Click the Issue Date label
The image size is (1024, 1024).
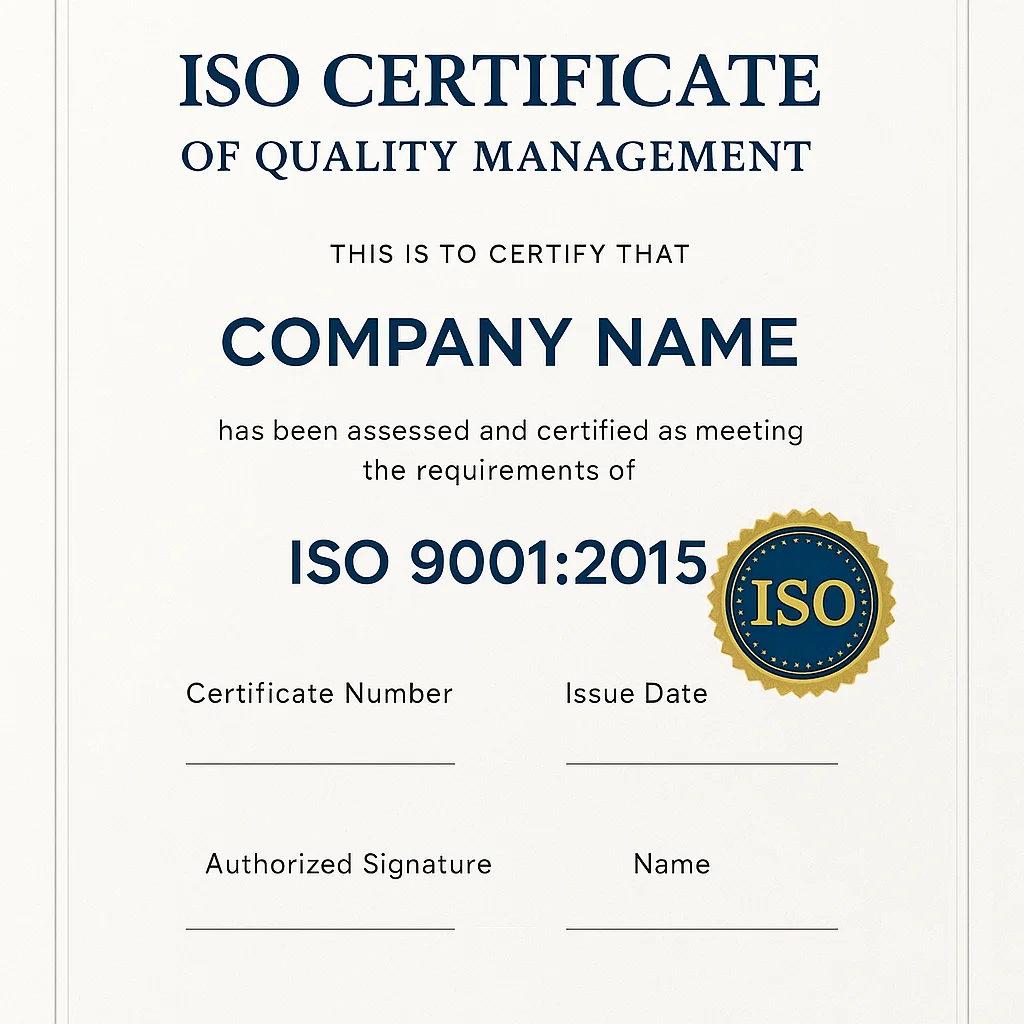[636, 693]
